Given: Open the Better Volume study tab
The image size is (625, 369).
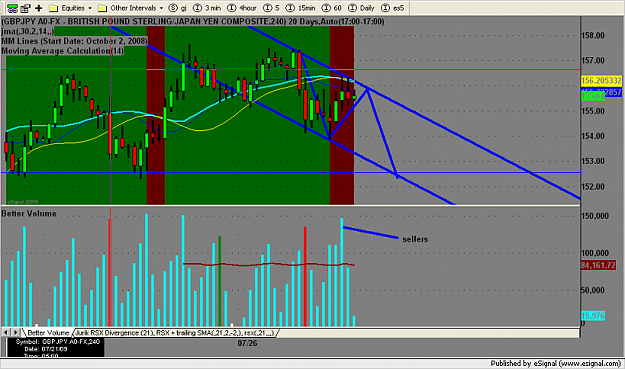Looking at the screenshot, I should [x=48, y=333].
